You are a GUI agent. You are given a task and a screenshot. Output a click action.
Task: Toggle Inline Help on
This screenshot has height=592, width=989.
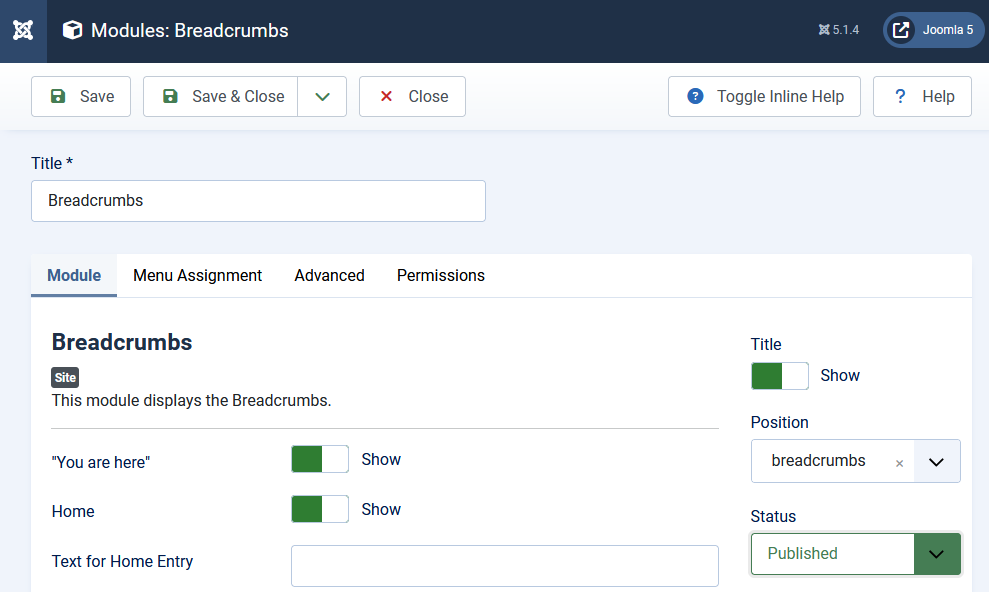[x=764, y=97]
